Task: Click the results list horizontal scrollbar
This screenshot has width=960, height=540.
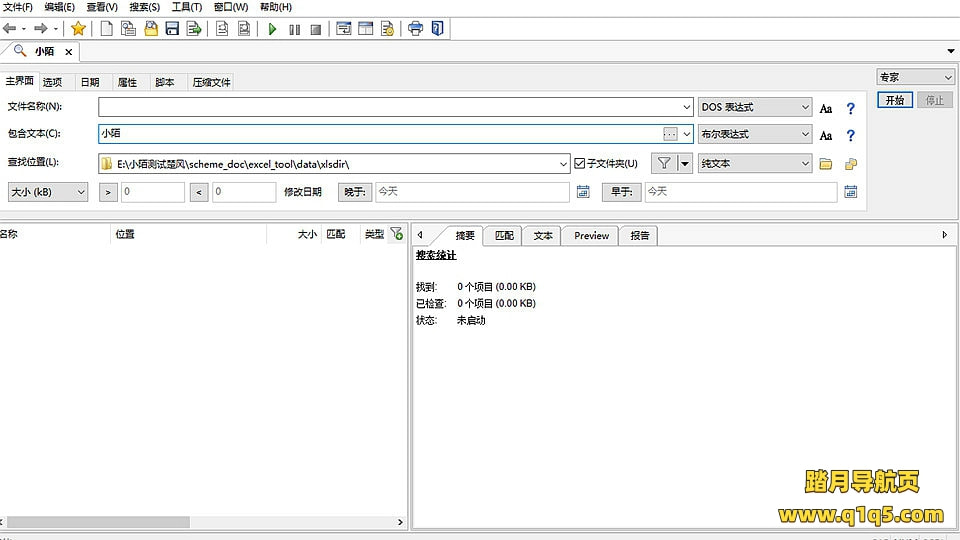Action: click(x=100, y=522)
